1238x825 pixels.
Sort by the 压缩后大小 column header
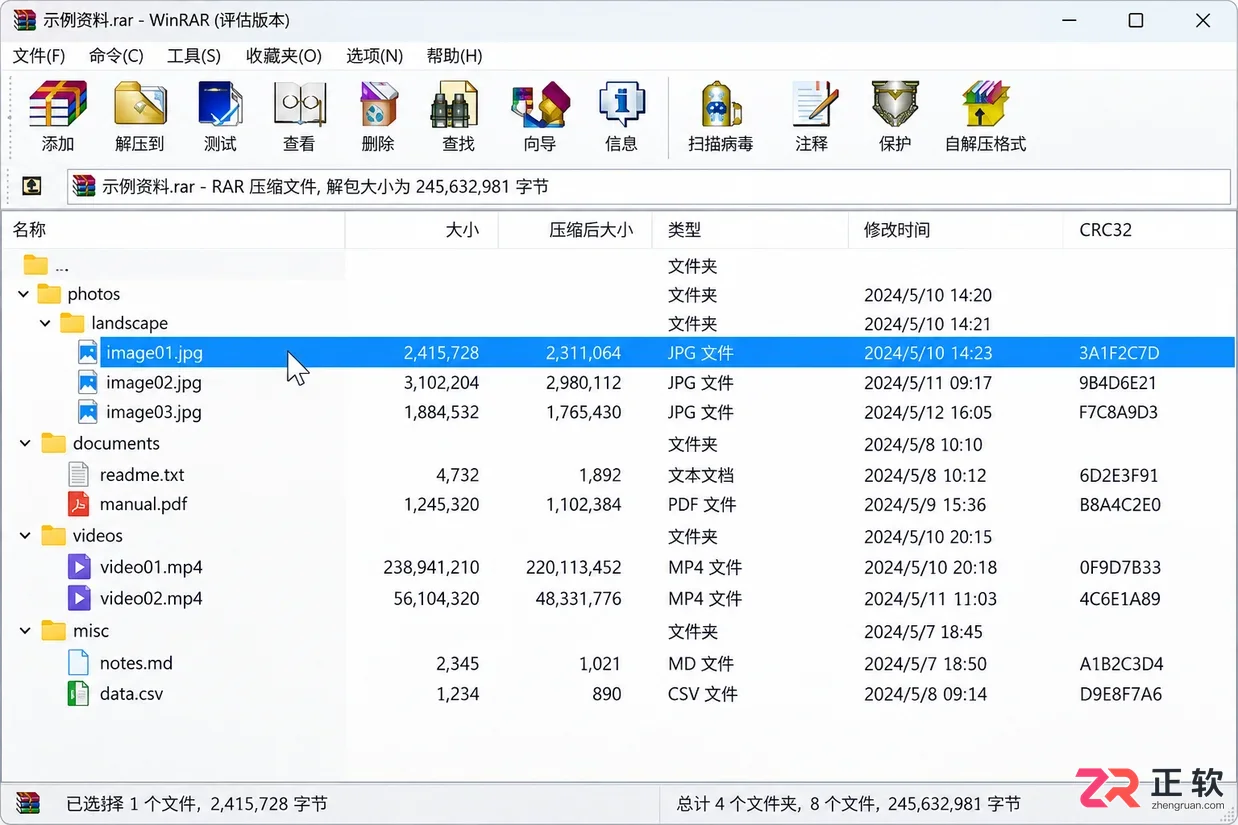point(575,230)
